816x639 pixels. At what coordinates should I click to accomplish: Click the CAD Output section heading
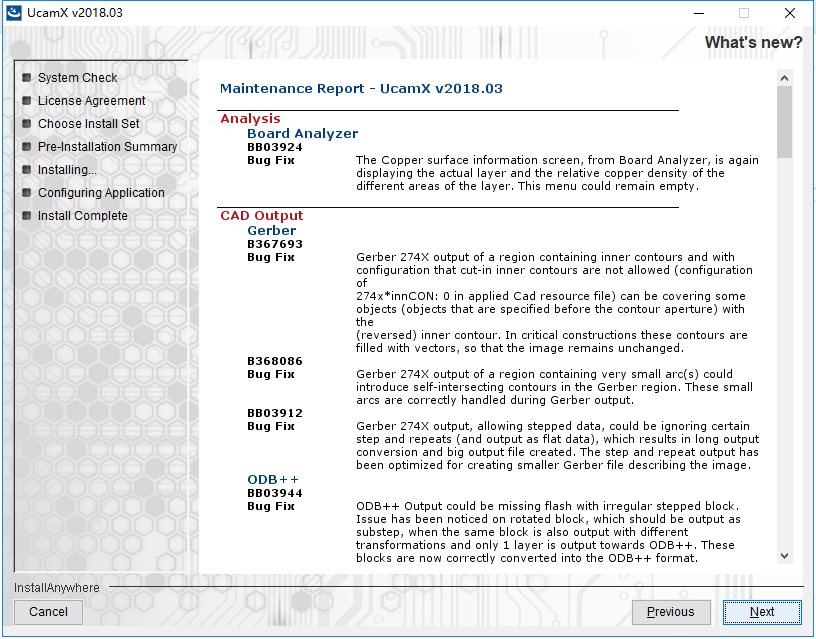click(x=262, y=215)
